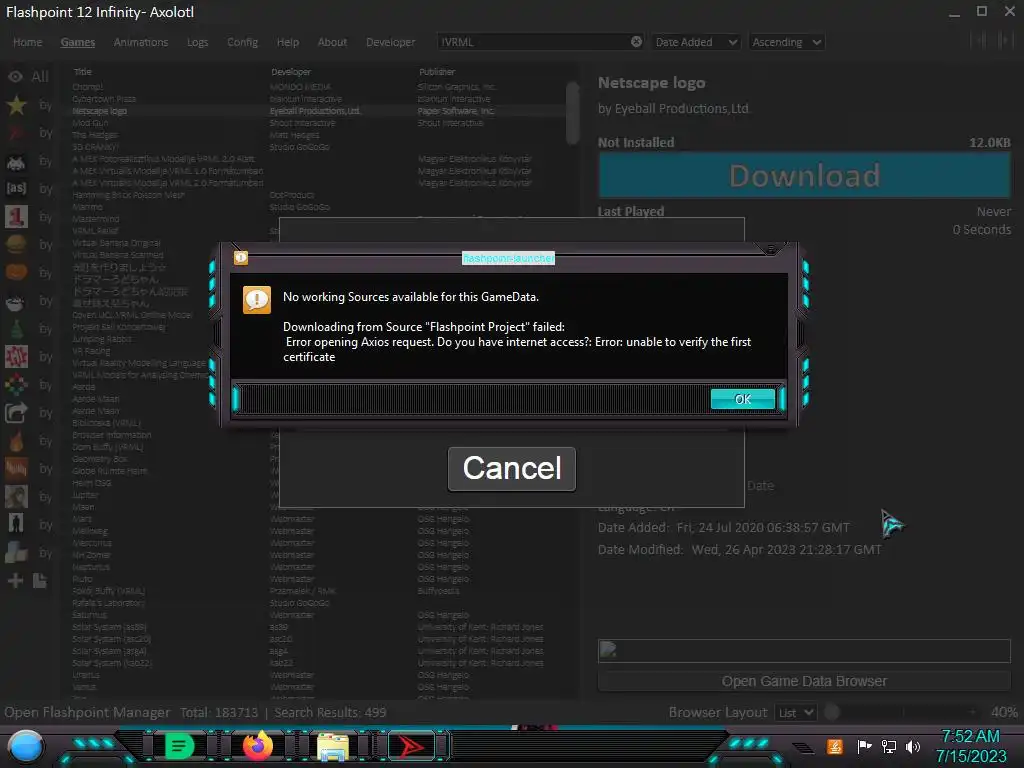Go to the Animations tab
This screenshot has width=1024, height=768.
(140, 42)
